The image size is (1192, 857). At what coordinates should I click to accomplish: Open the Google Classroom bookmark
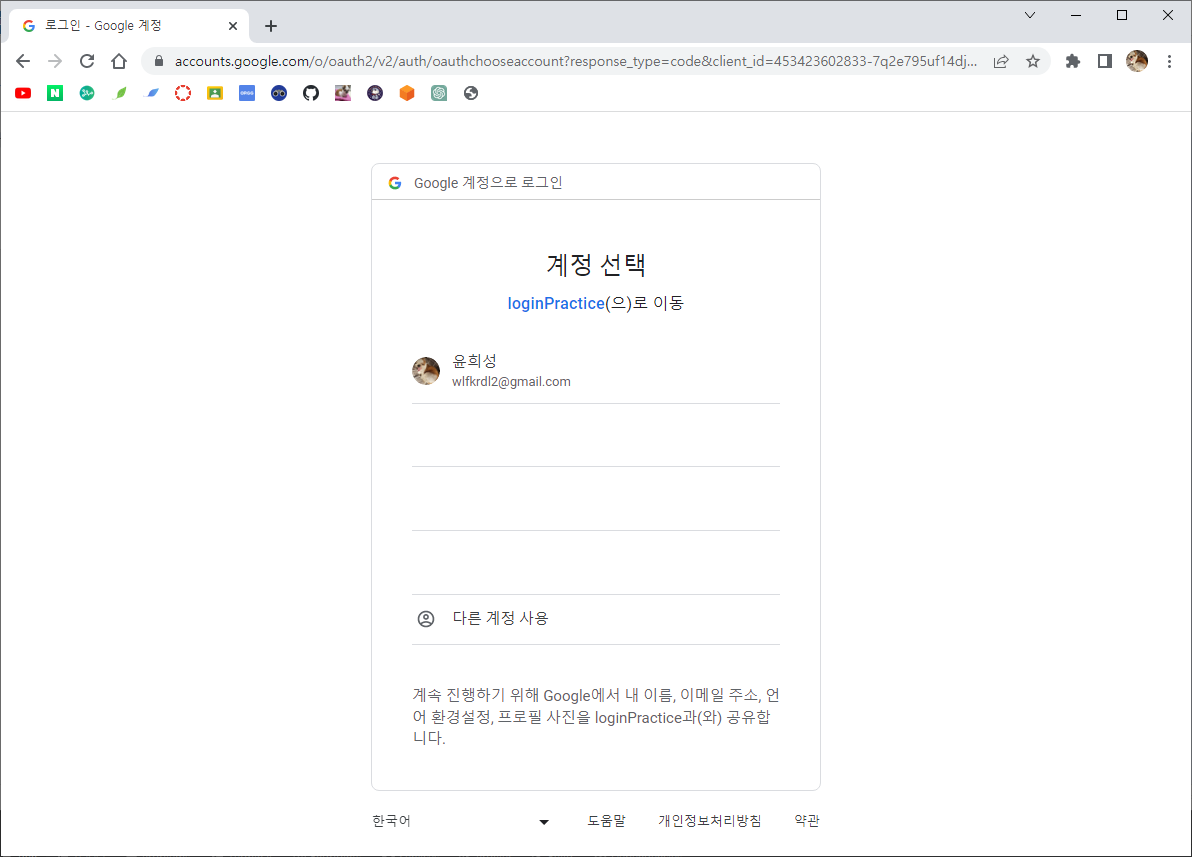(215, 93)
